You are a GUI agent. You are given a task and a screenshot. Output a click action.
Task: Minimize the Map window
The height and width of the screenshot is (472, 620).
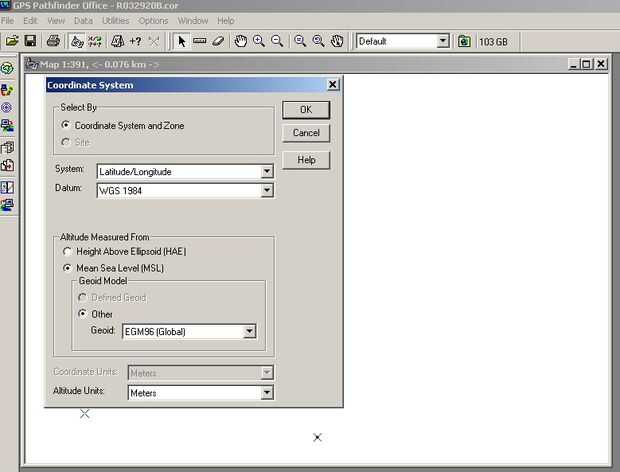point(574,64)
